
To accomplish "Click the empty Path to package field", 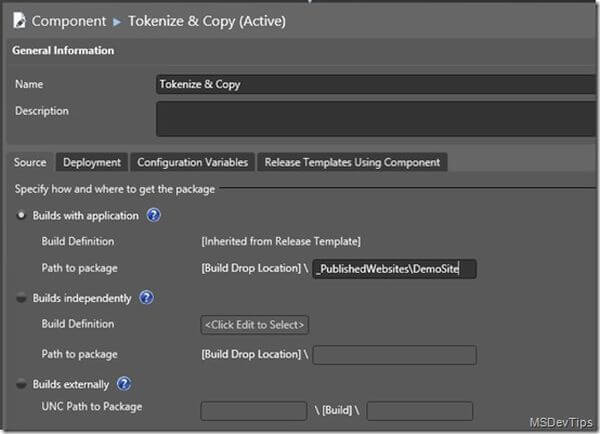I will 395,355.
